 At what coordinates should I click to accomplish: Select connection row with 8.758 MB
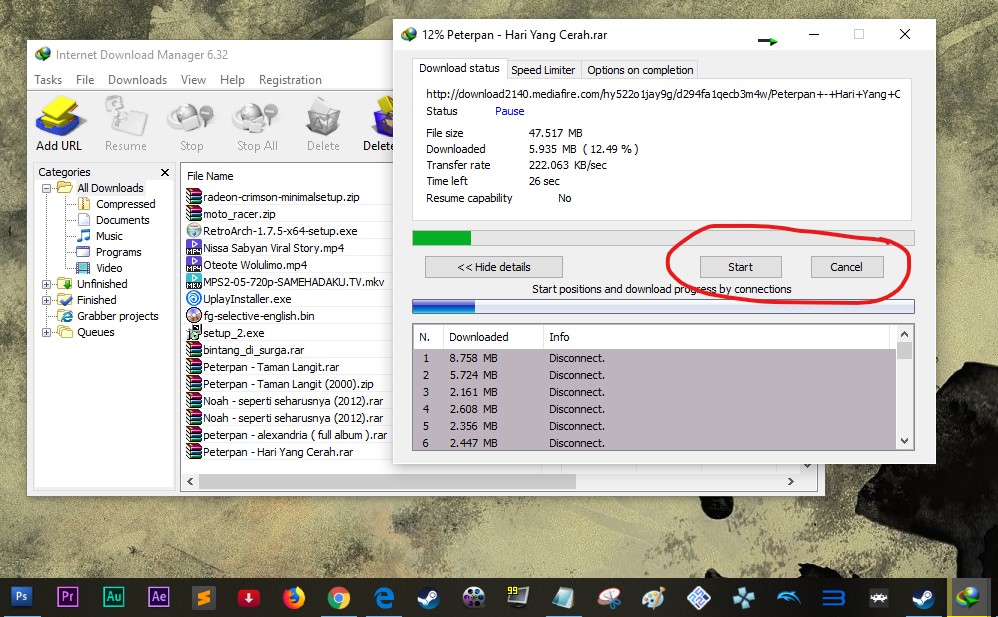654,358
